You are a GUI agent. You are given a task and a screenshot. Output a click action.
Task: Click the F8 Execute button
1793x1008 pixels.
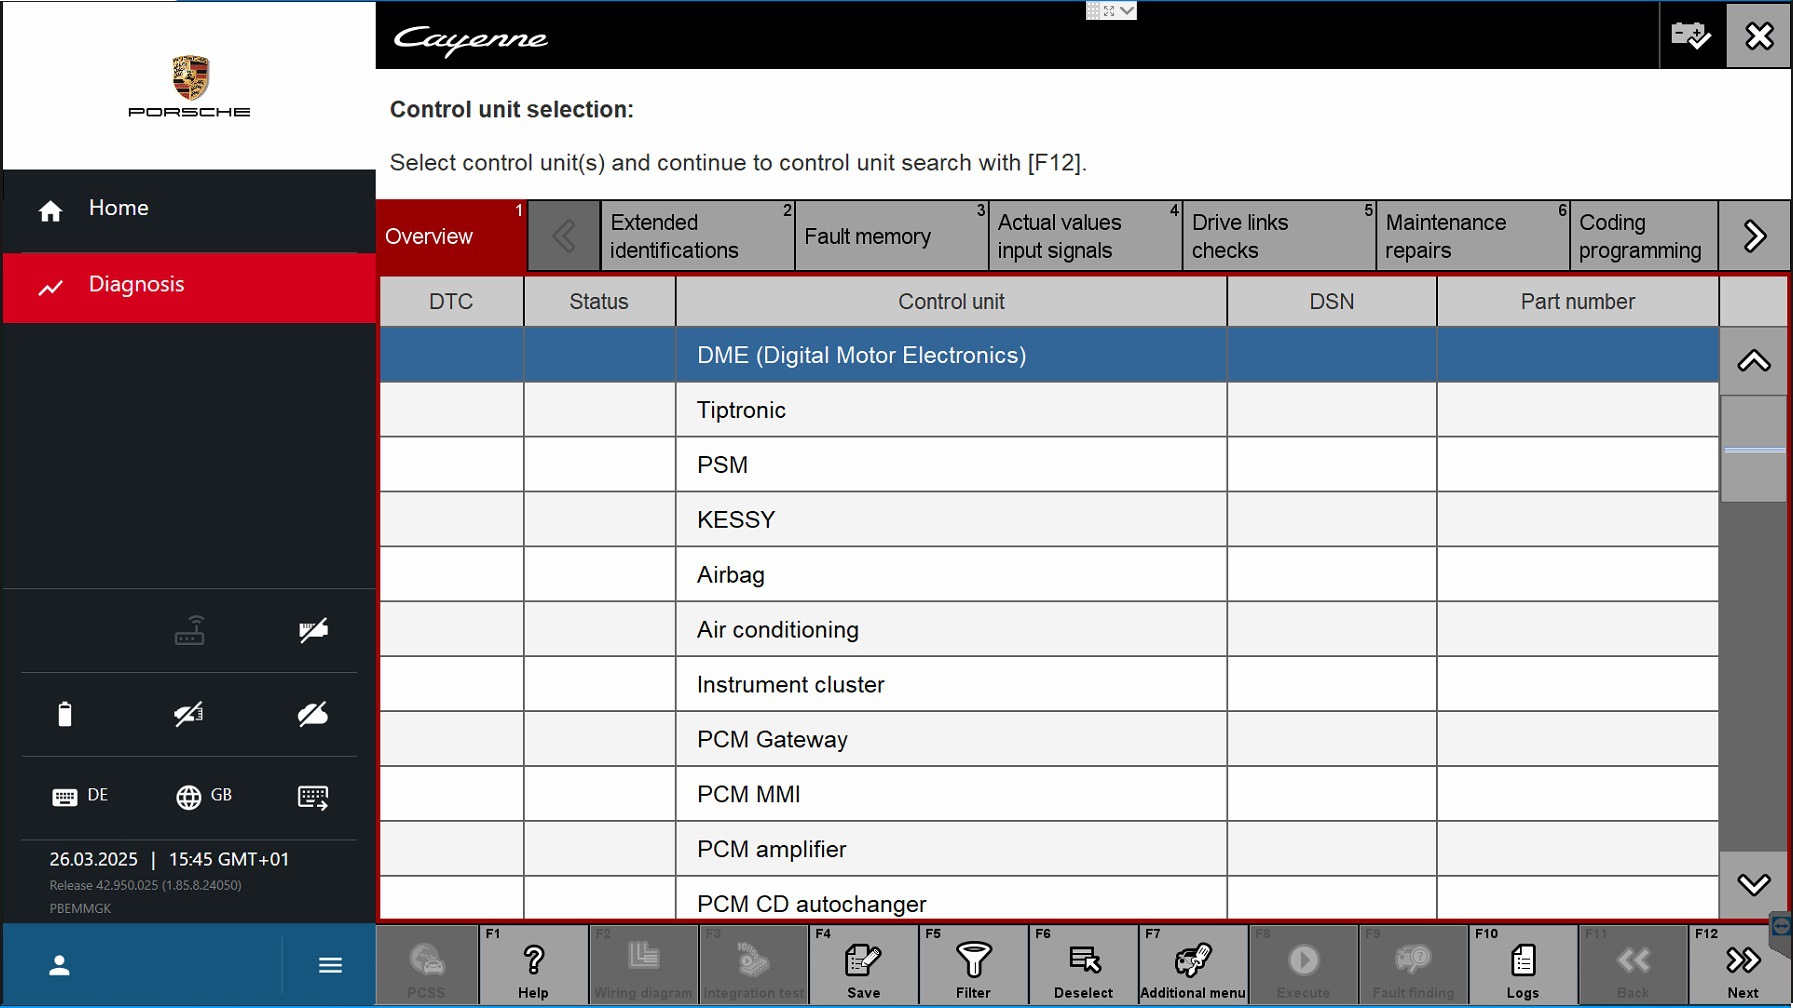[1303, 965]
